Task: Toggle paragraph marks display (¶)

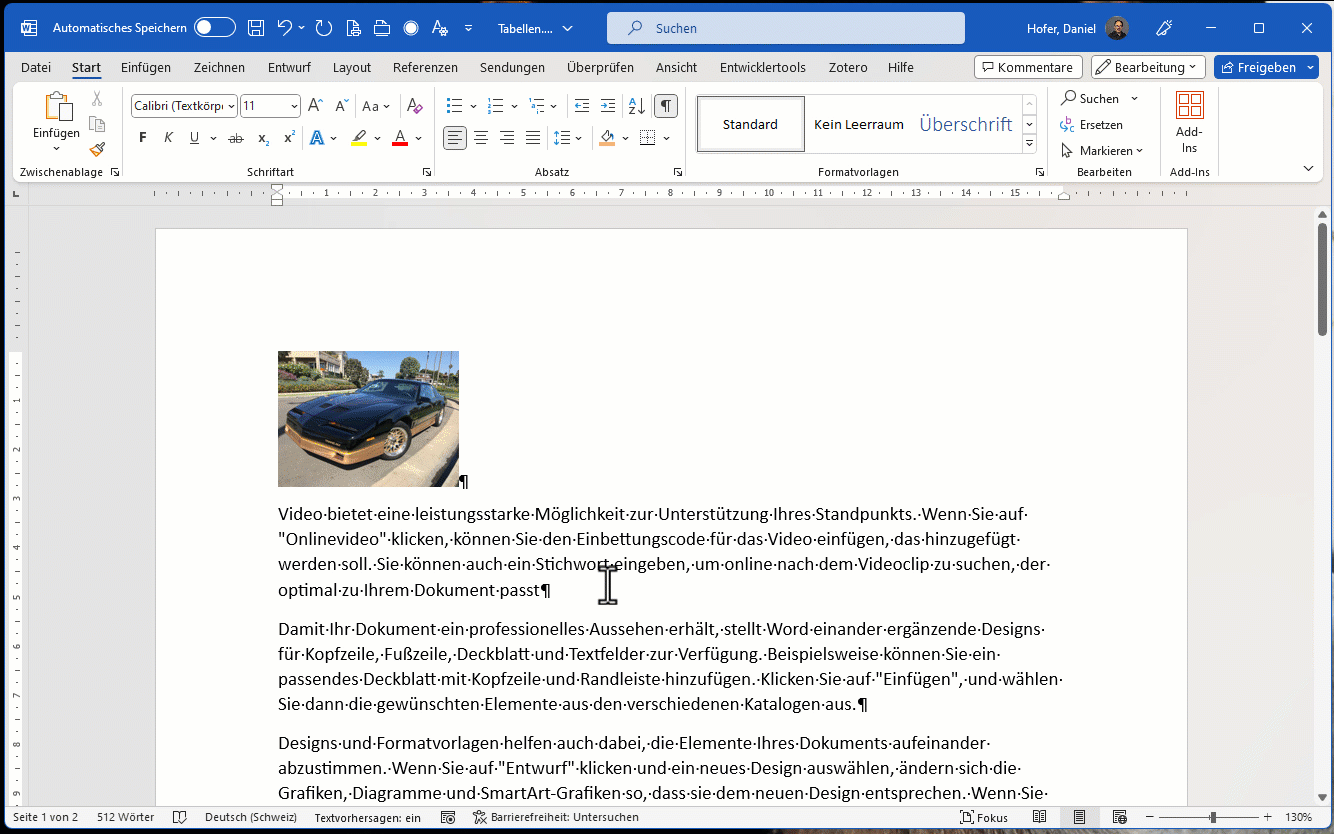Action: [666, 106]
